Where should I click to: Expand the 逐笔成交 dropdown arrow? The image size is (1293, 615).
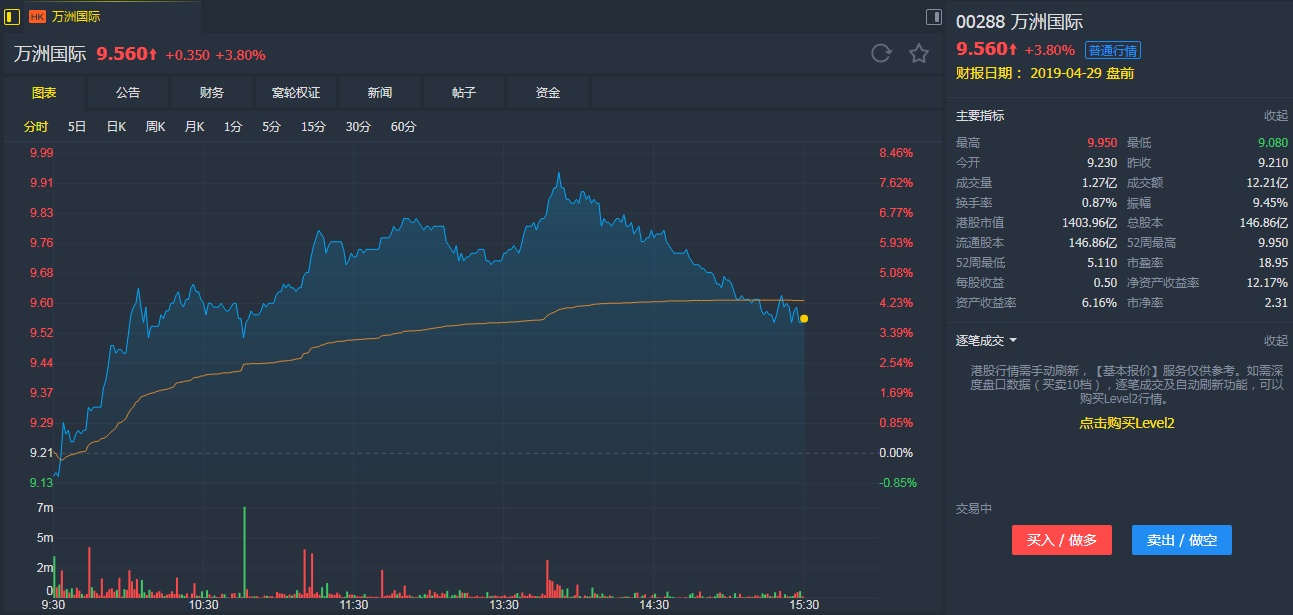[x=1013, y=341]
